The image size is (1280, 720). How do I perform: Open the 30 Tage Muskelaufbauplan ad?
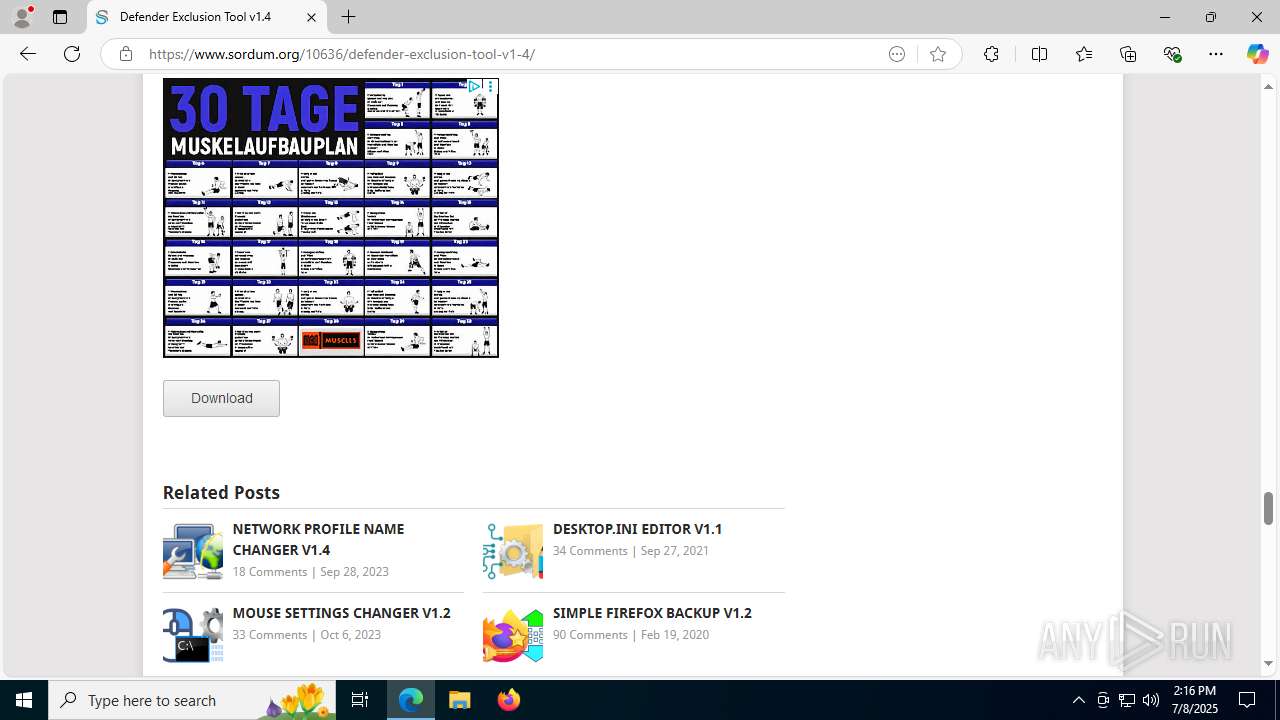[331, 218]
